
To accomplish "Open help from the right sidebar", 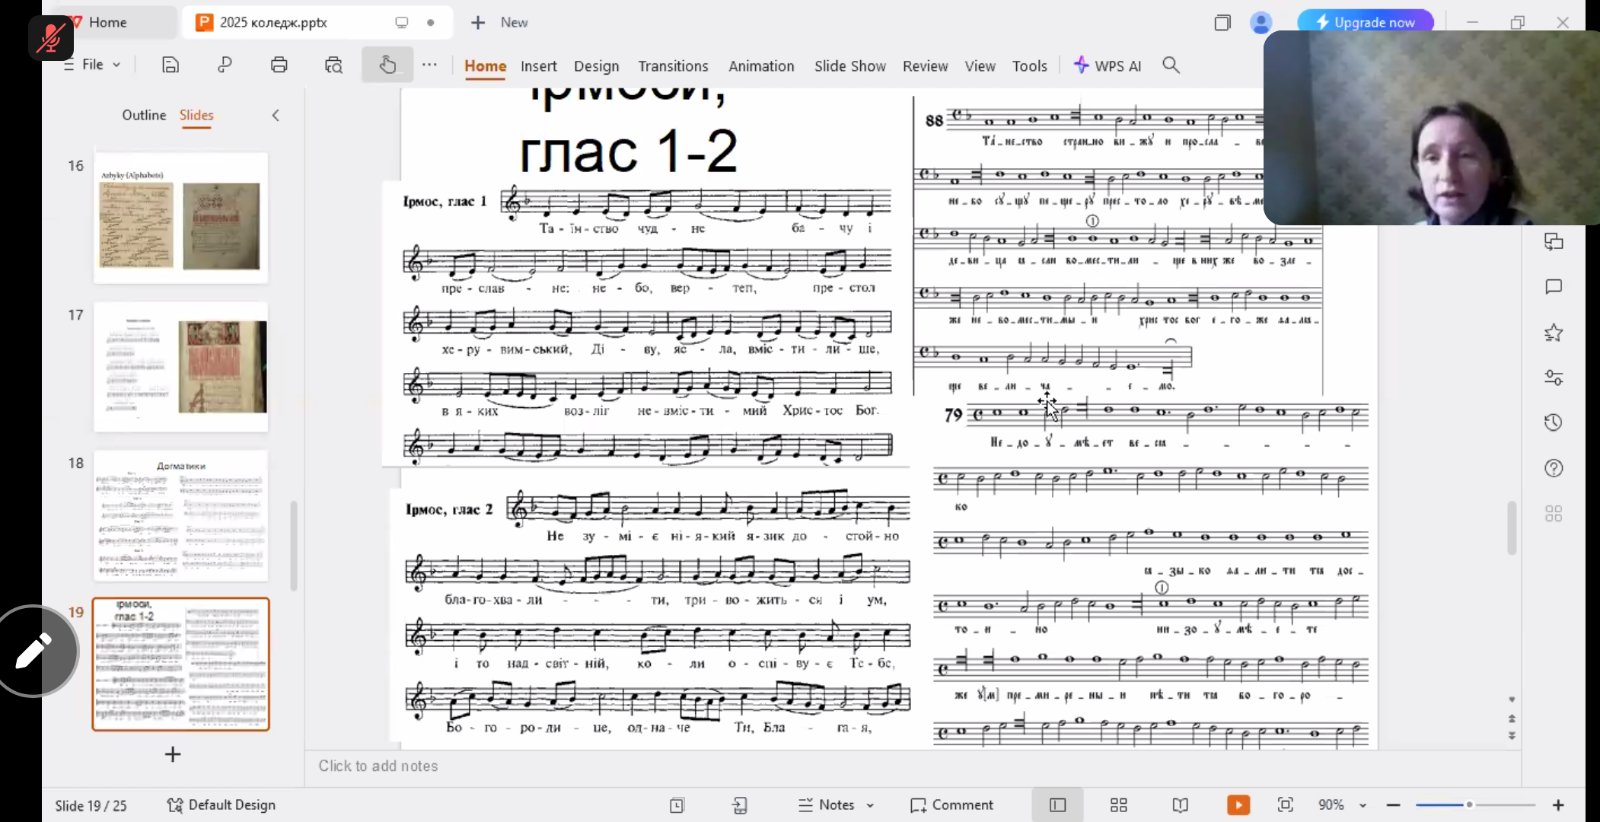I will (1553, 468).
